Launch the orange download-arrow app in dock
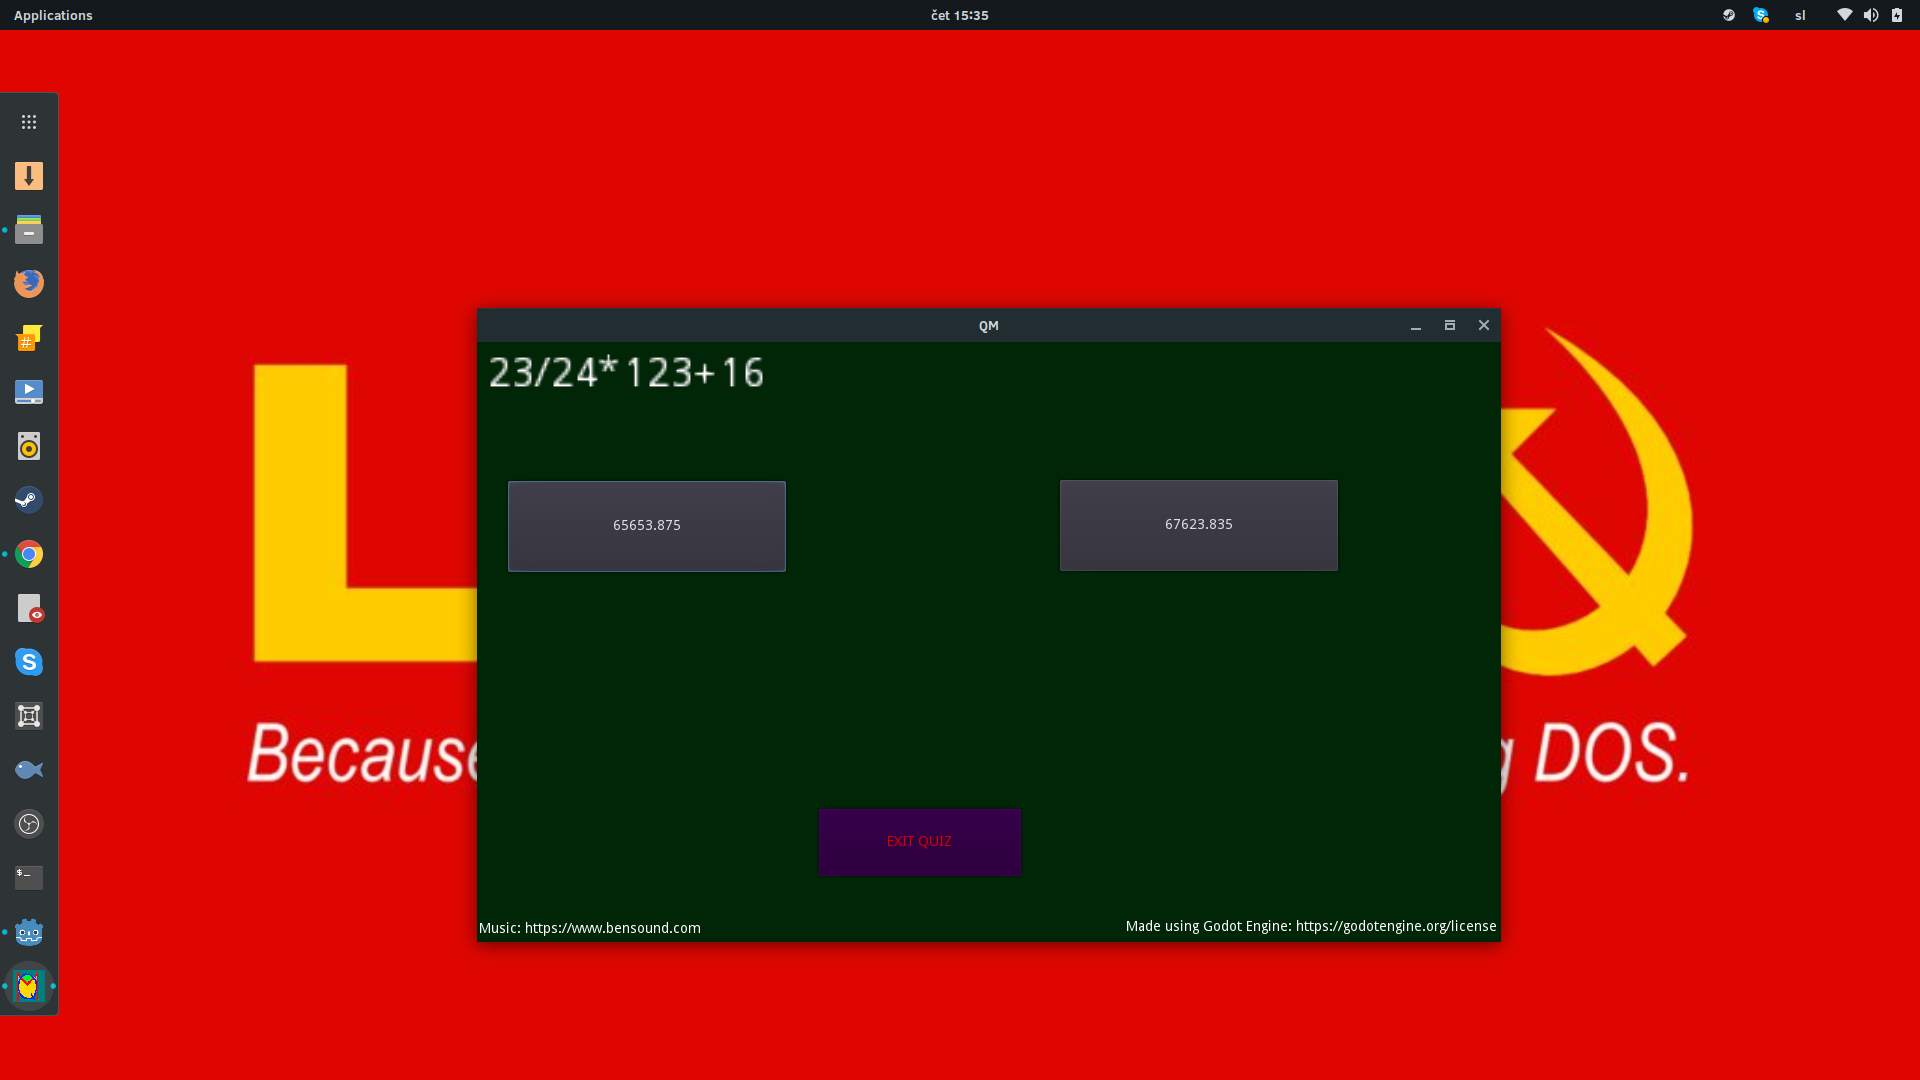Image resolution: width=1920 pixels, height=1080 pixels. pos(29,176)
